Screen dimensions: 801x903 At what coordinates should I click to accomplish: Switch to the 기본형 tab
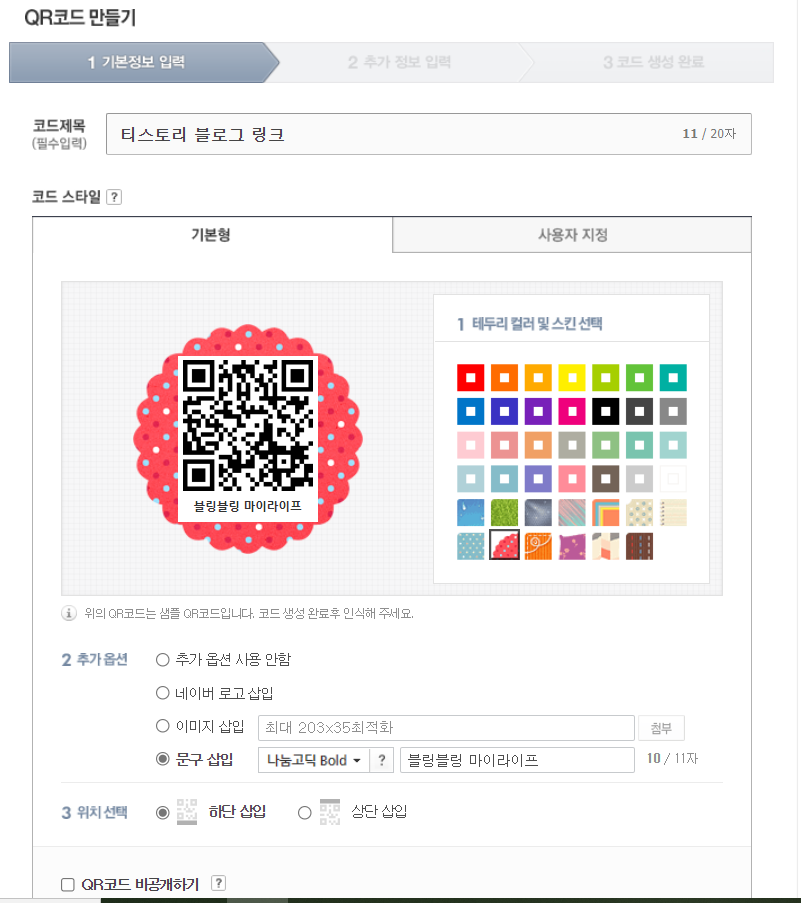point(212,235)
